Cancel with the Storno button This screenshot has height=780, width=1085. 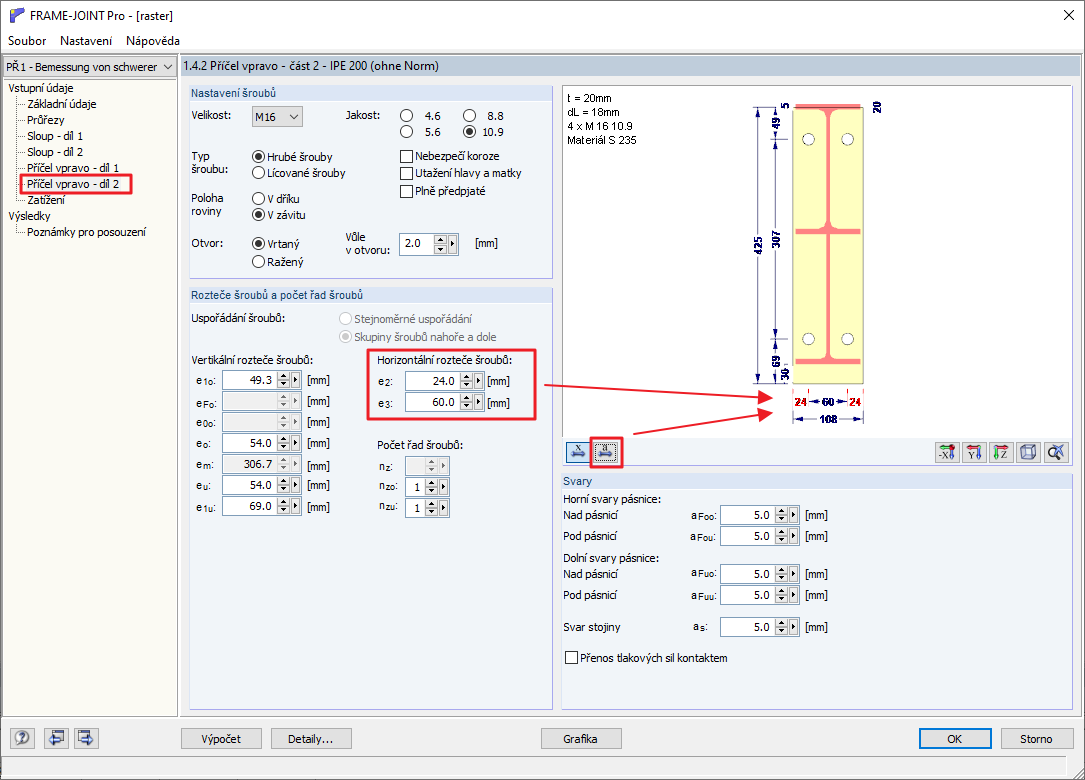click(1036, 738)
